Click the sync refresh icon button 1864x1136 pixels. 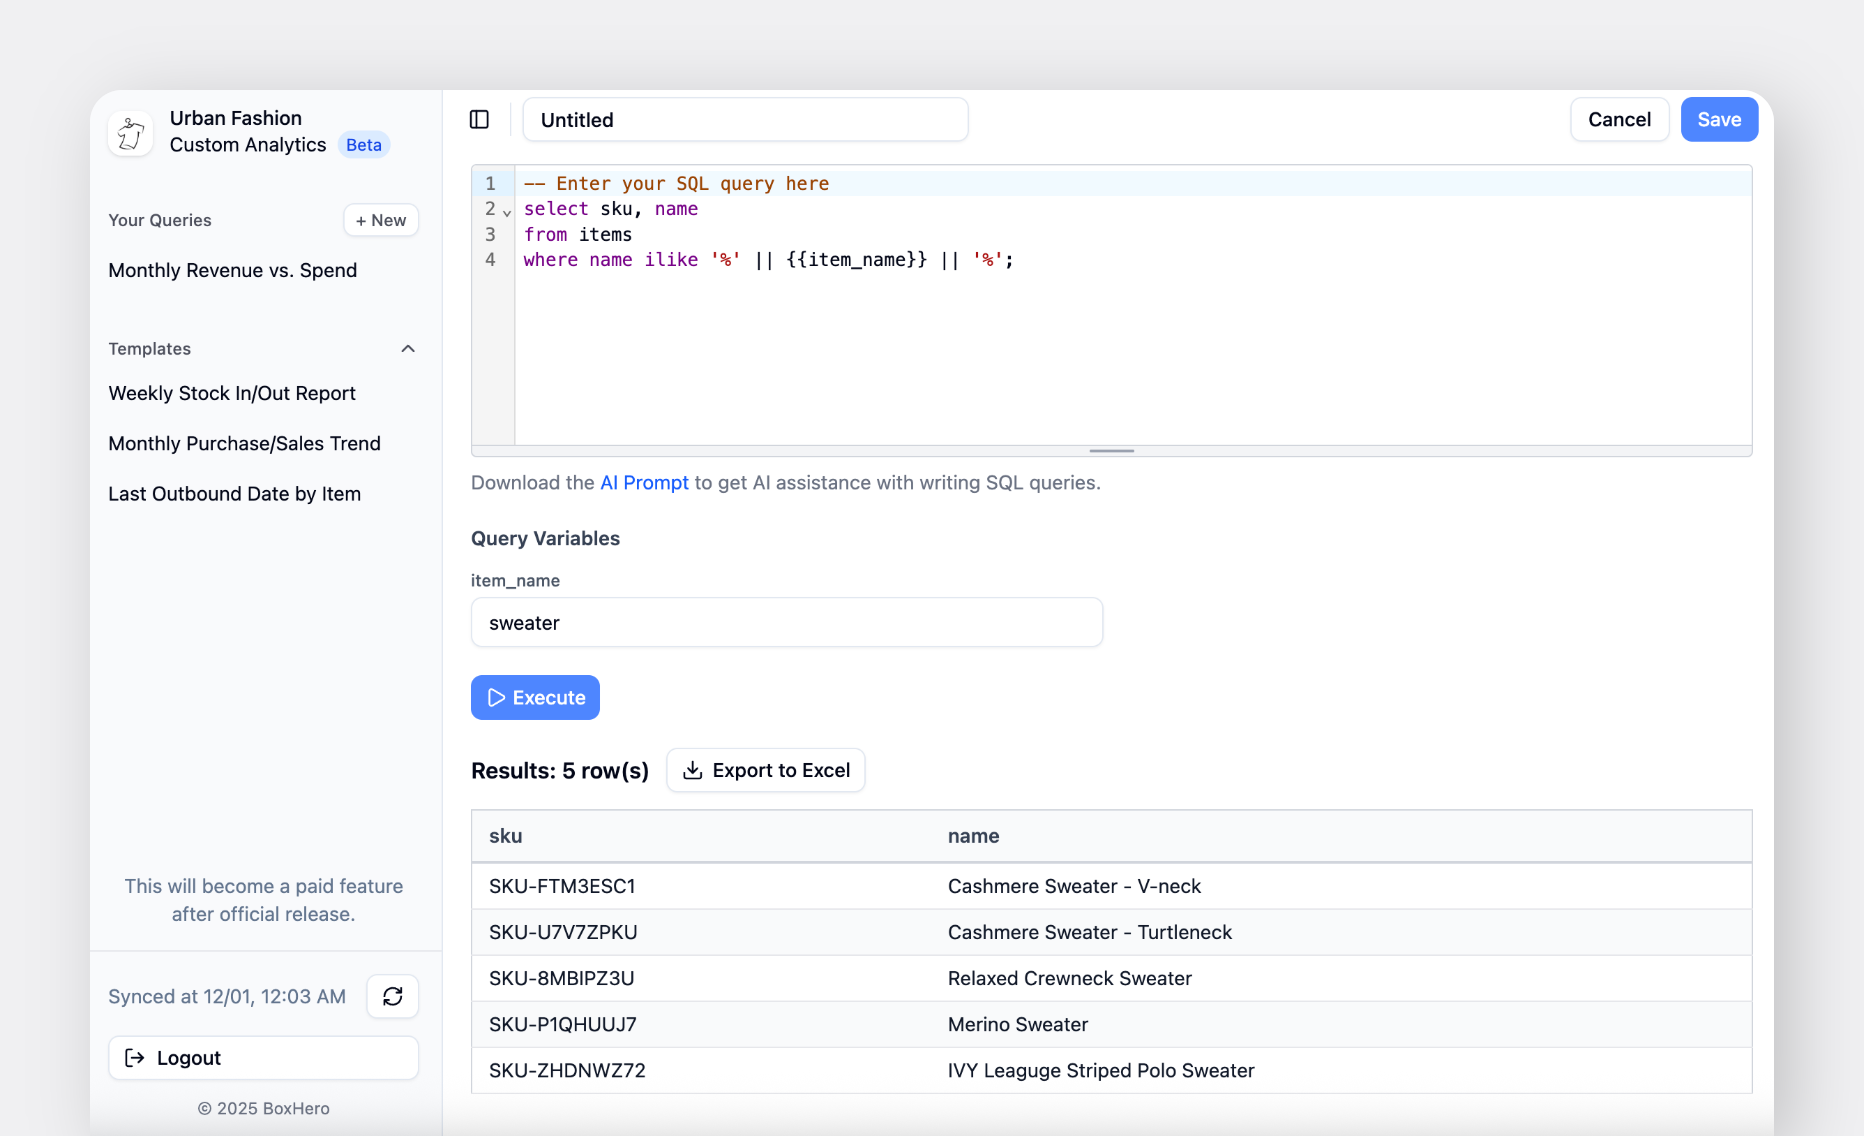pos(392,996)
